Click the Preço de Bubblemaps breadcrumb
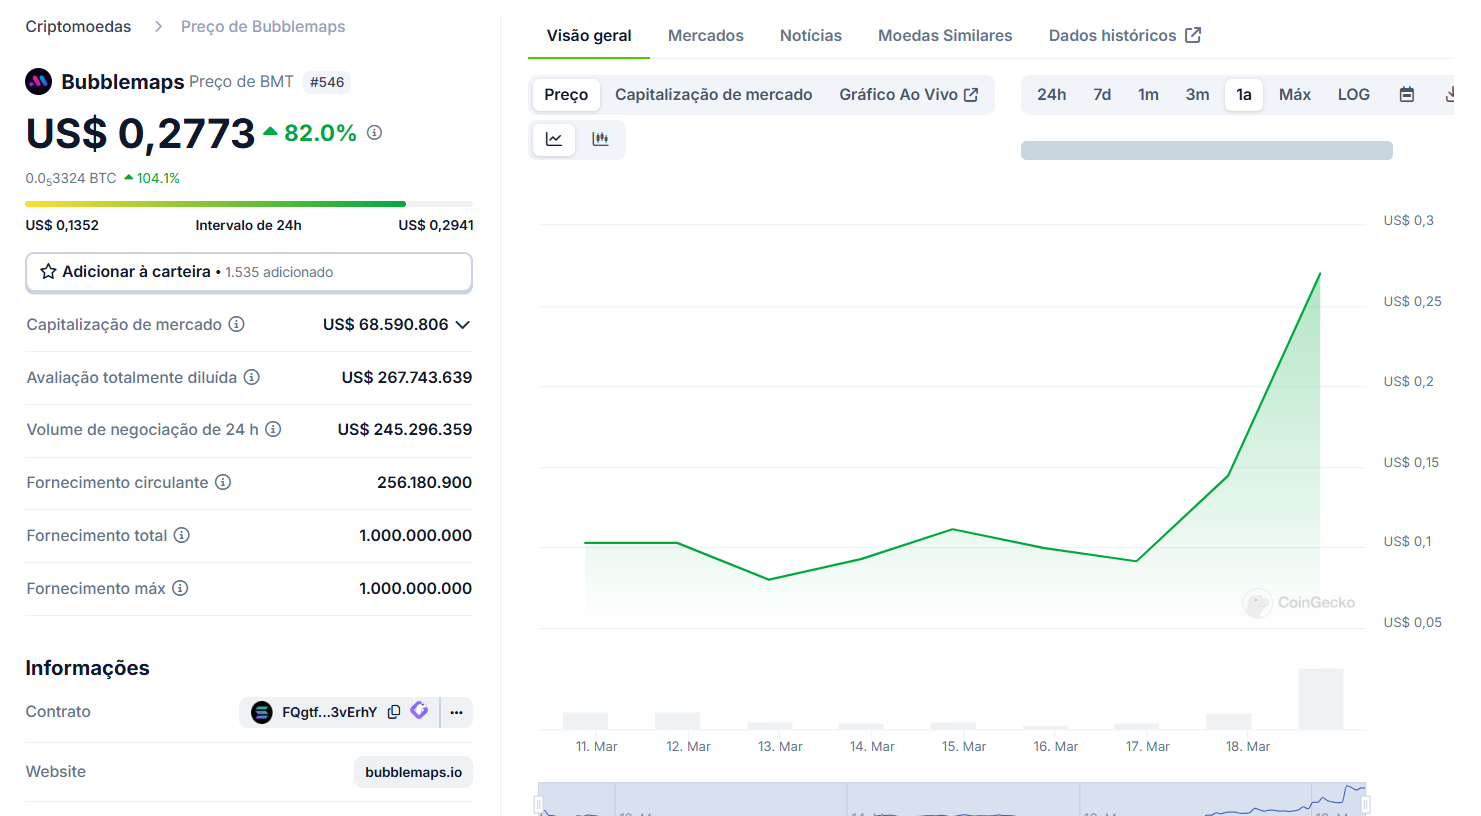The width and height of the screenshot is (1481, 816). coord(263,26)
